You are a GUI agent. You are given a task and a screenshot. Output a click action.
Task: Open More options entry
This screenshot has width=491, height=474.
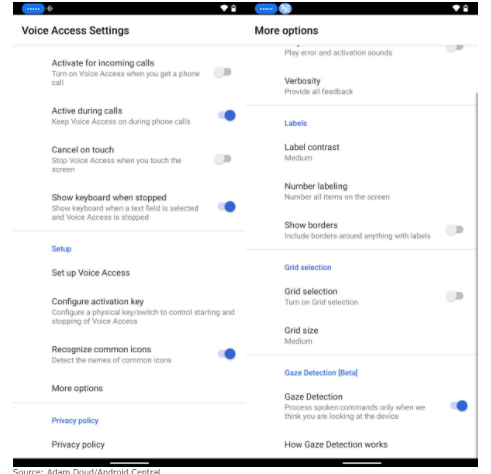[x=129, y=388]
